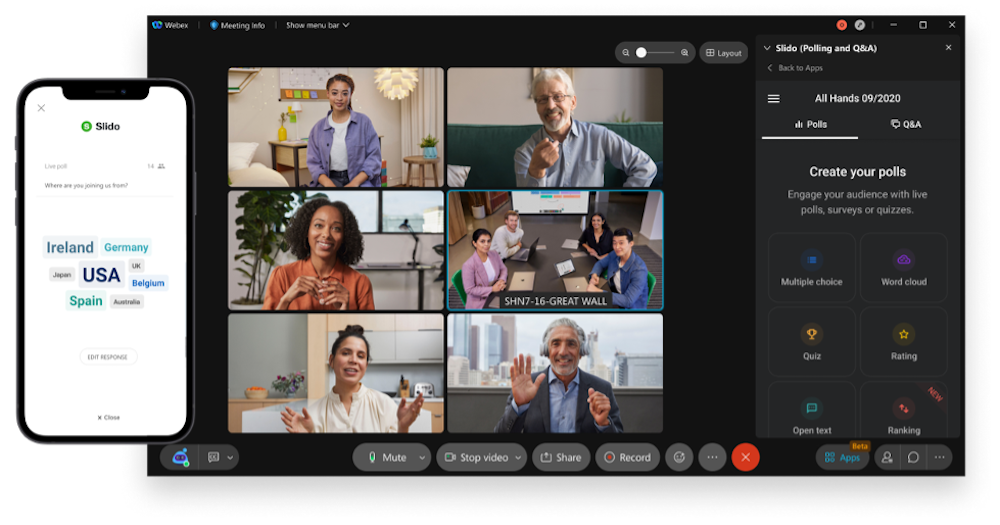The height and width of the screenshot is (525, 1000).
Task: Zoom out with the magnifier minus icon
Action: tap(626, 53)
